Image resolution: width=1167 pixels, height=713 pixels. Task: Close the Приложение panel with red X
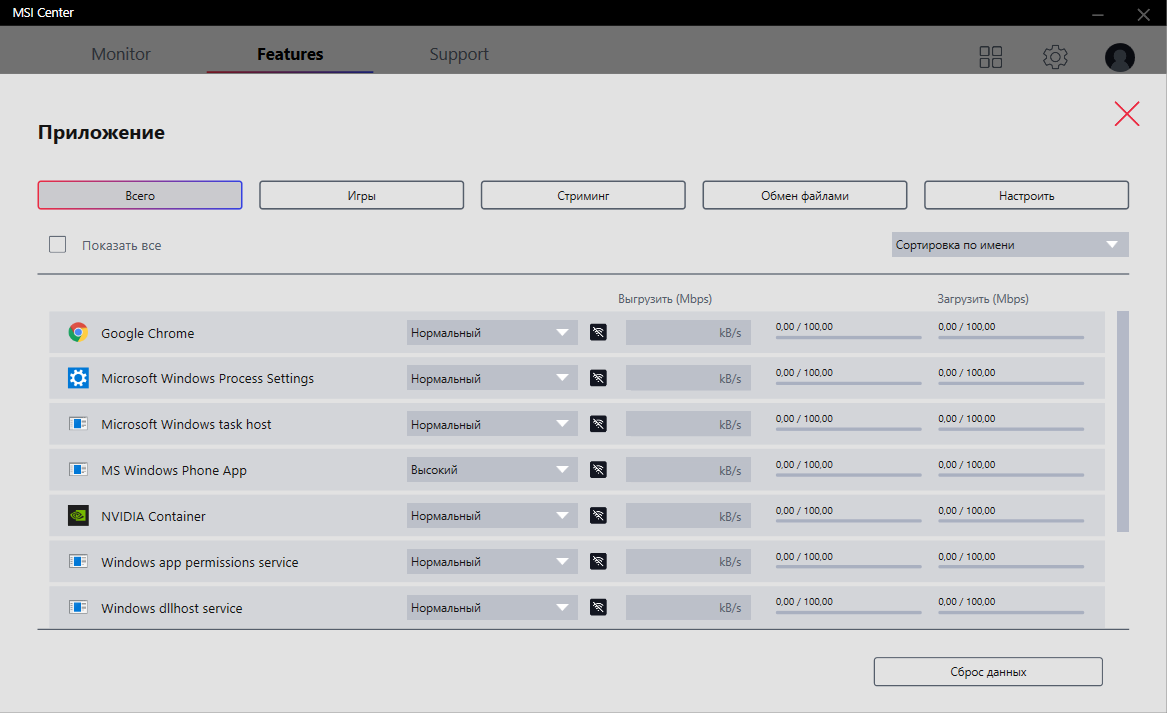1127,114
